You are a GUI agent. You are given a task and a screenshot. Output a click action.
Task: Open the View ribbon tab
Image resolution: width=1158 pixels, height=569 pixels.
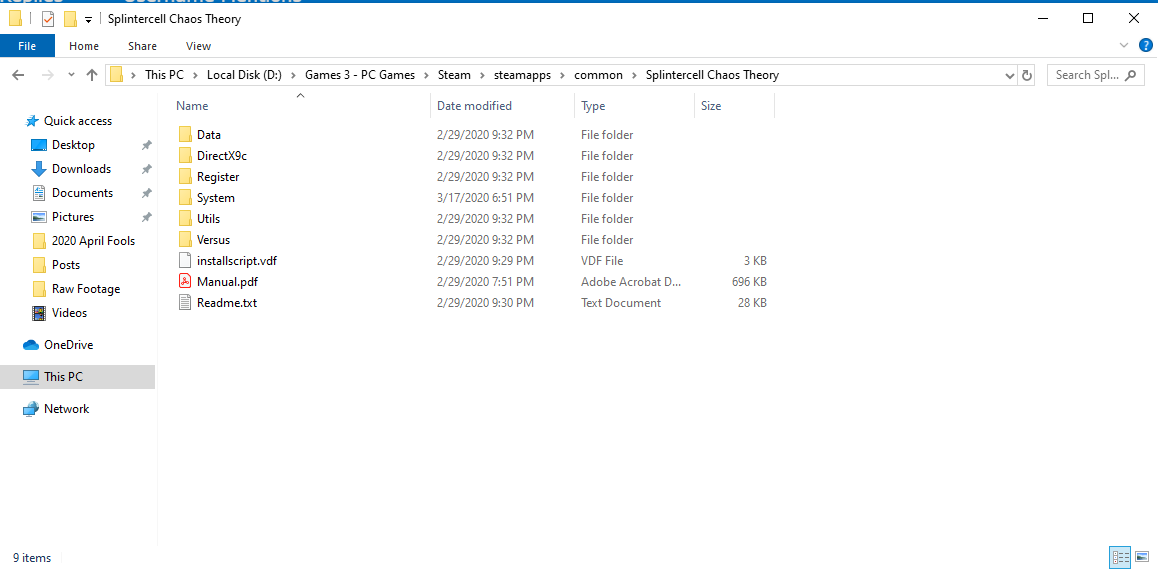(198, 46)
